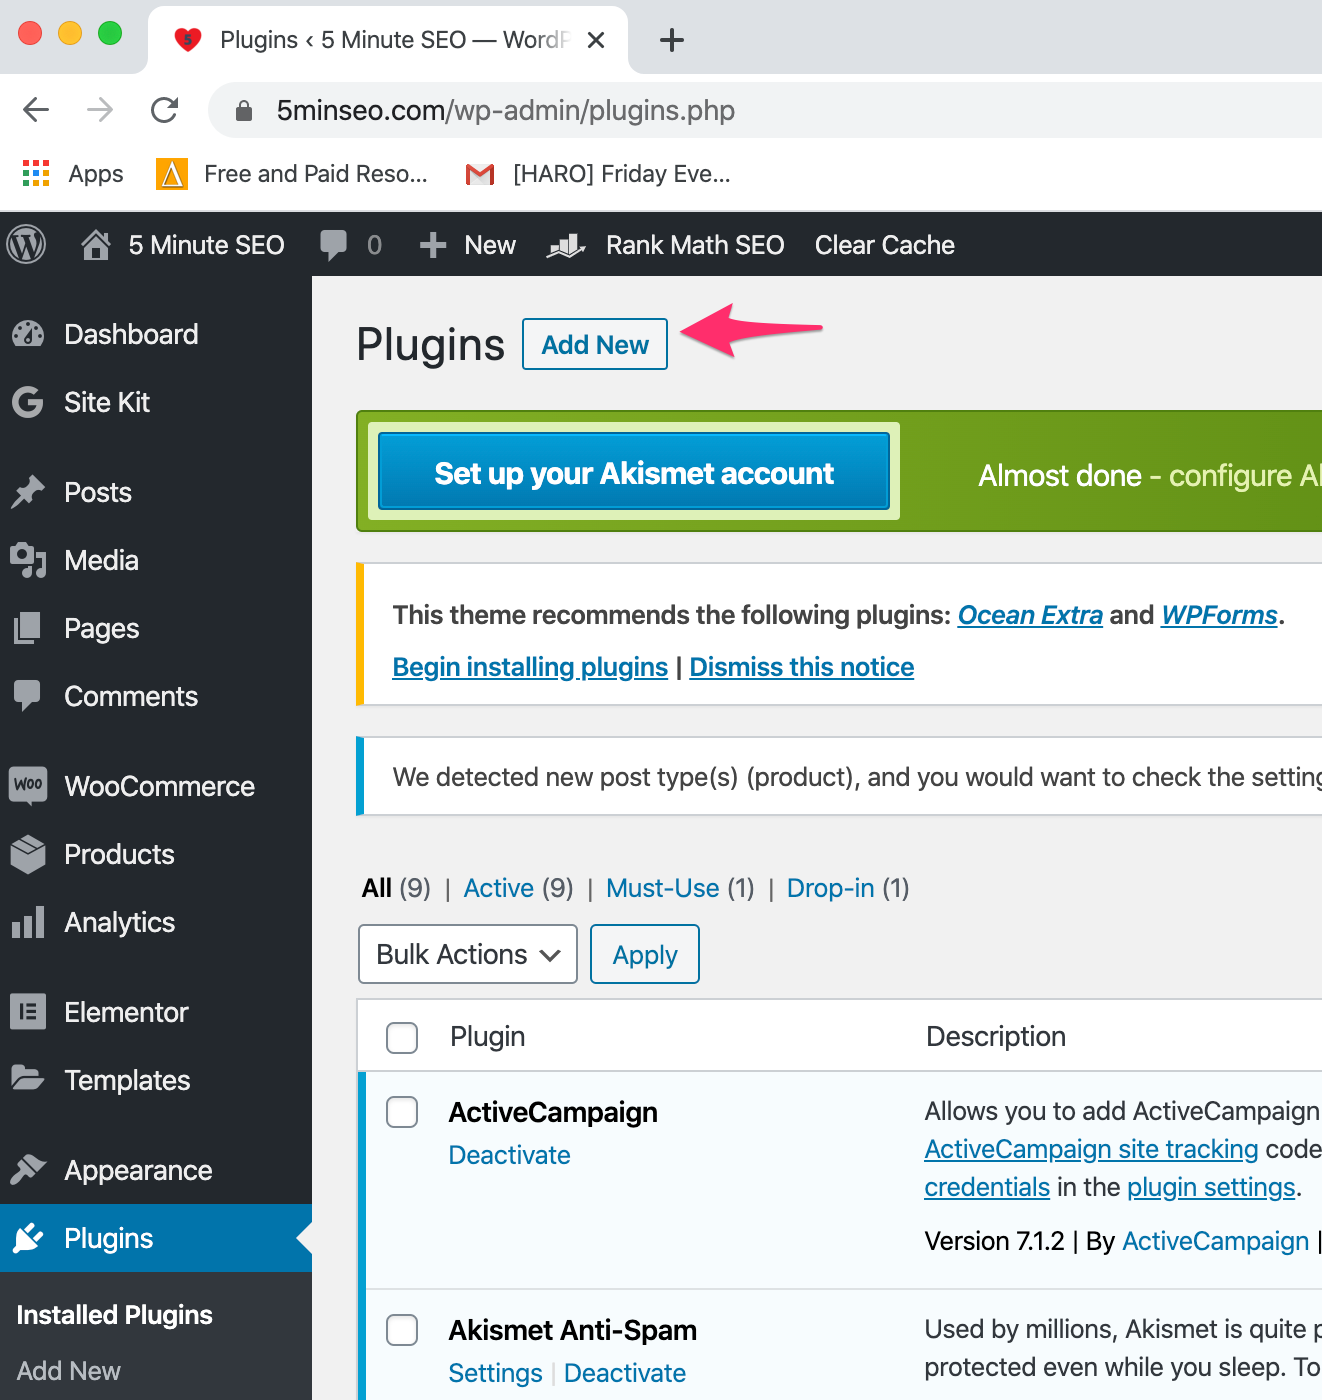The height and width of the screenshot is (1400, 1322).
Task: Click the WooCommerce Woo icon
Action: tap(28, 786)
